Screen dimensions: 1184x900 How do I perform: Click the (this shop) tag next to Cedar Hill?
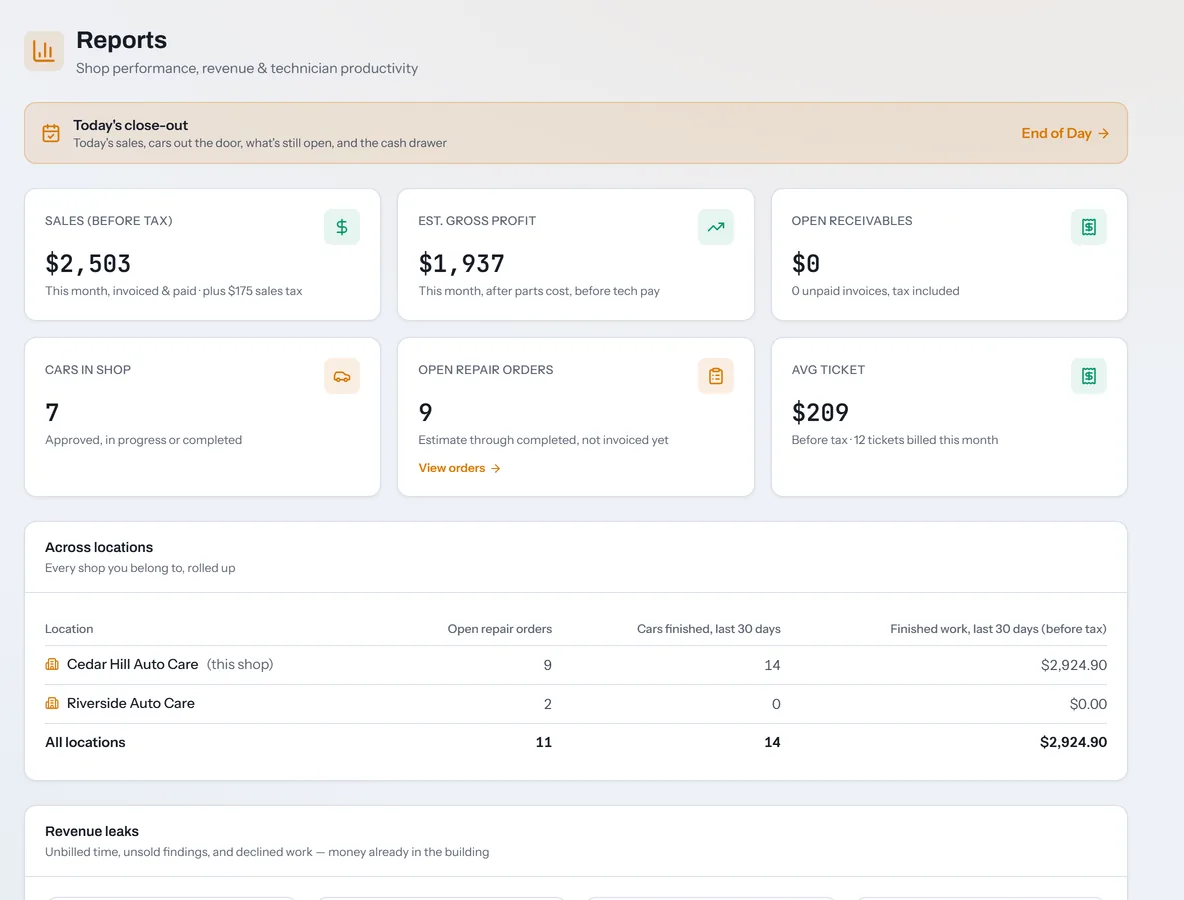coord(240,664)
